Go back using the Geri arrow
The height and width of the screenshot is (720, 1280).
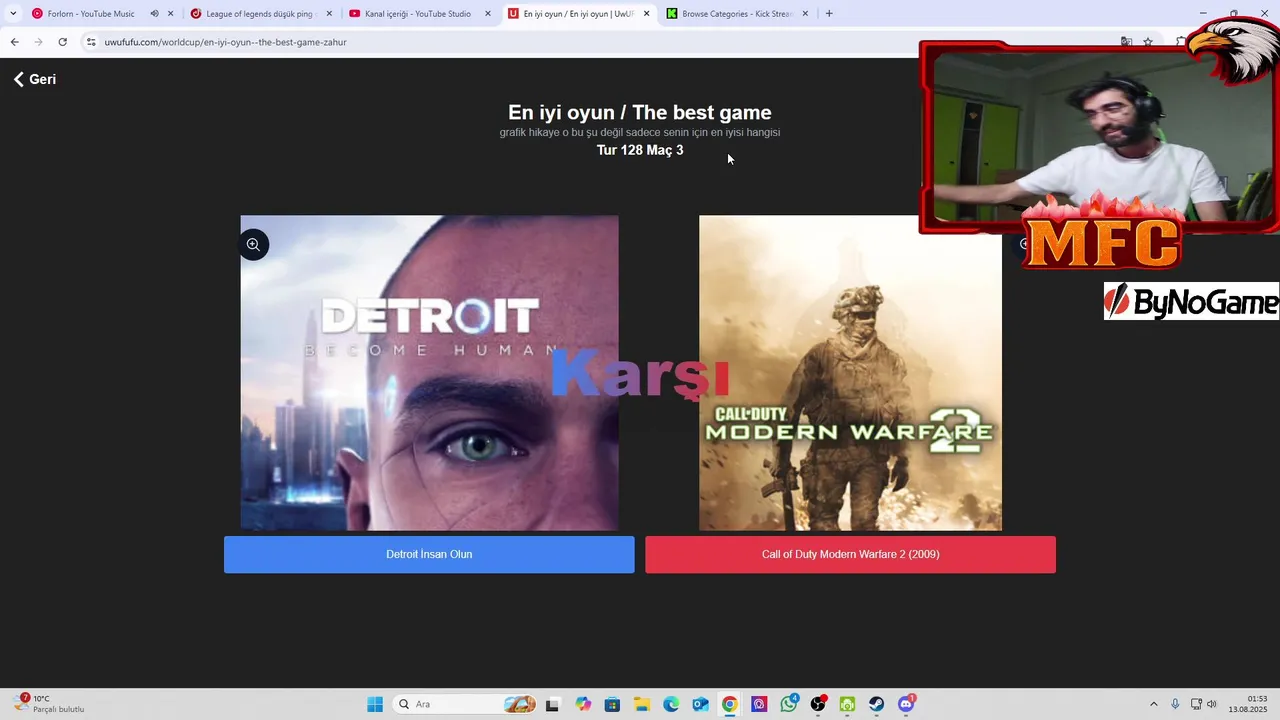point(34,79)
